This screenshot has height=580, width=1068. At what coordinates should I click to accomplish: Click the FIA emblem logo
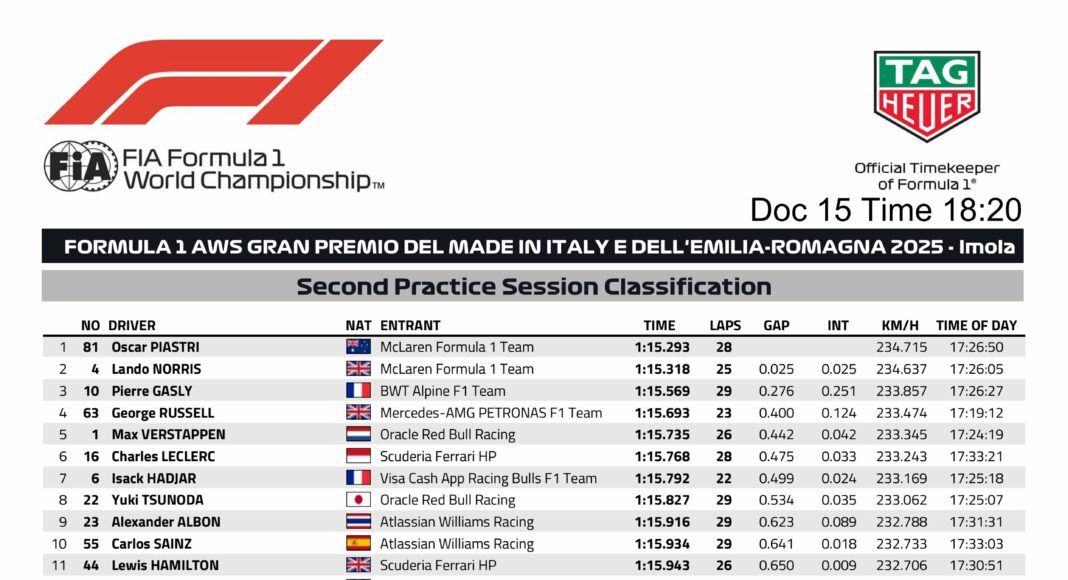pos(80,167)
